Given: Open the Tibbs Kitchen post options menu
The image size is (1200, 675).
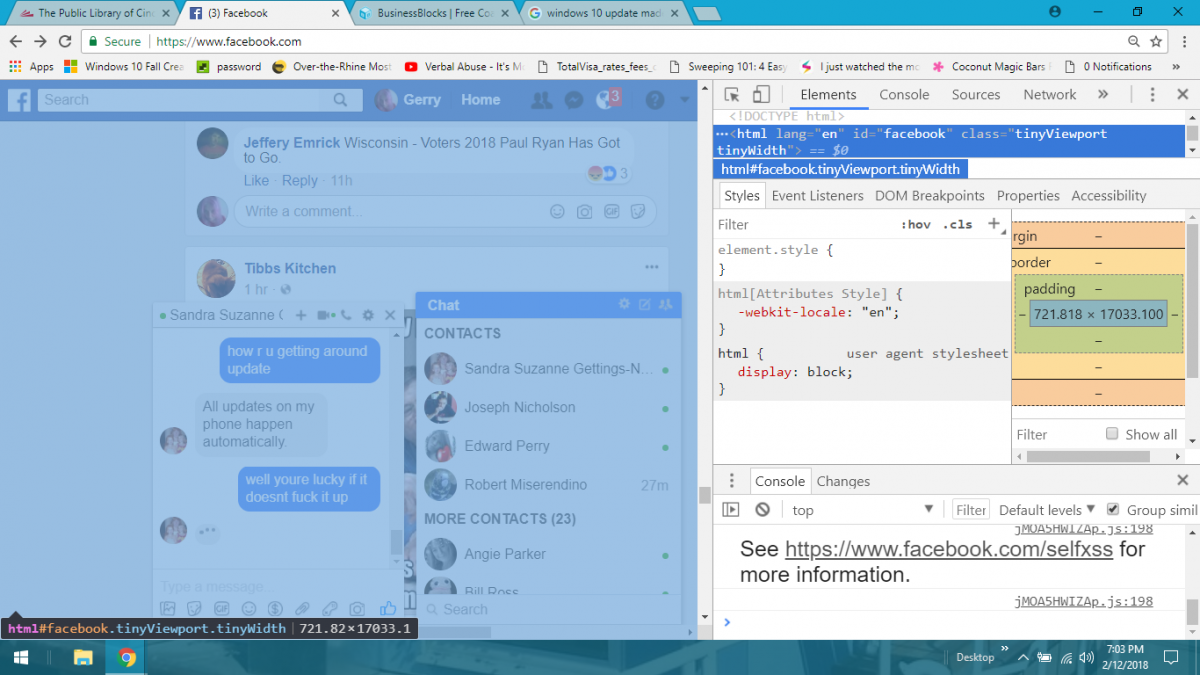Looking at the screenshot, I should pos(652,267).
